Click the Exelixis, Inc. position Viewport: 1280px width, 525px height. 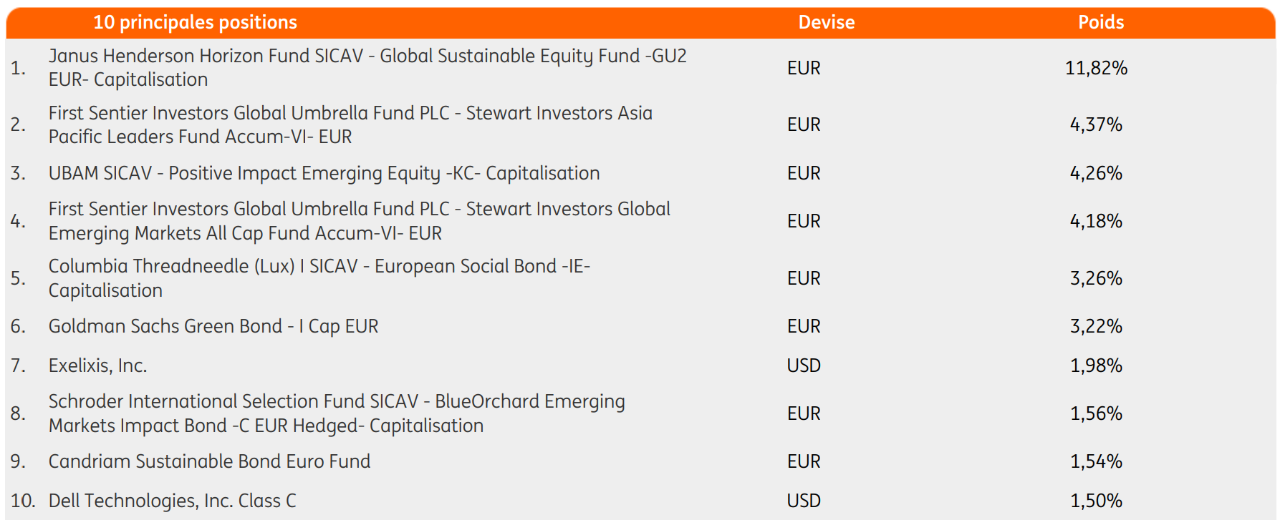98,365
